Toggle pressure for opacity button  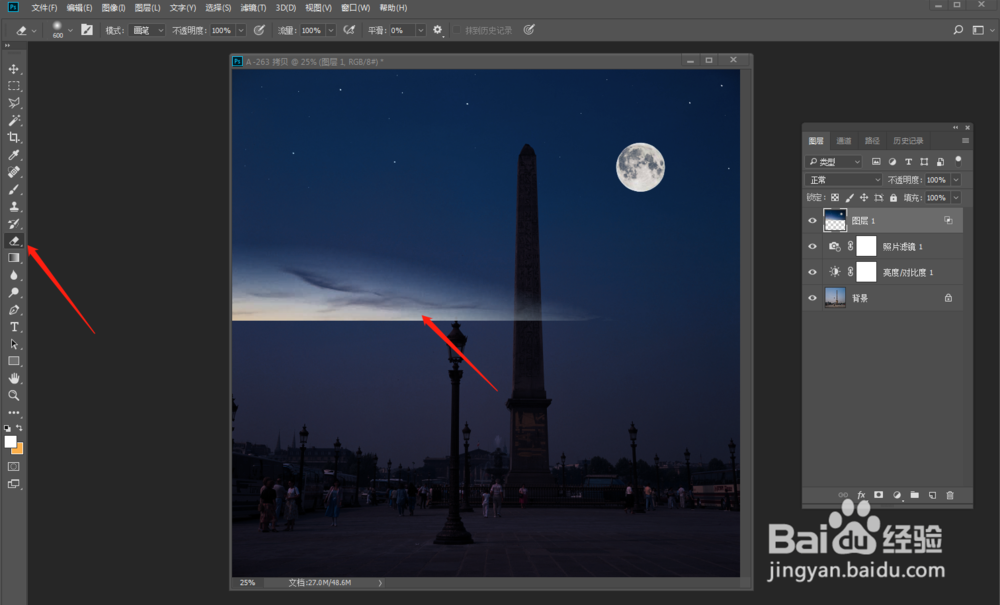tap(259, 30)
